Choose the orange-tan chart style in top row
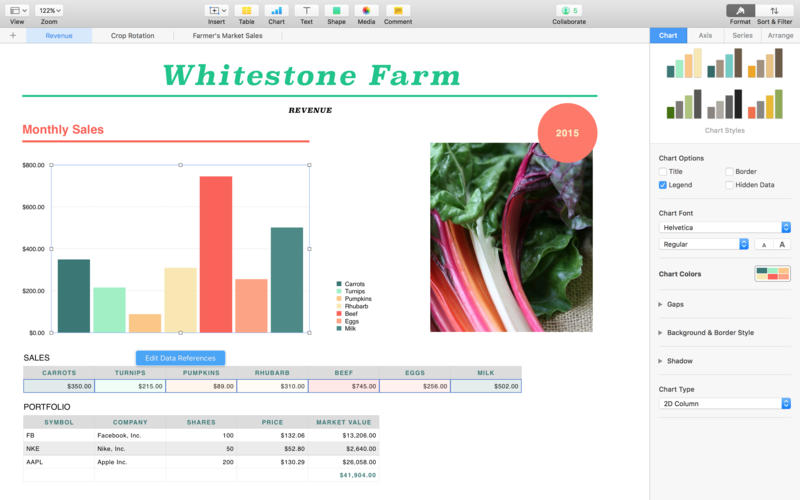Screen dimensions: 800x500 (x=765, y=63)
